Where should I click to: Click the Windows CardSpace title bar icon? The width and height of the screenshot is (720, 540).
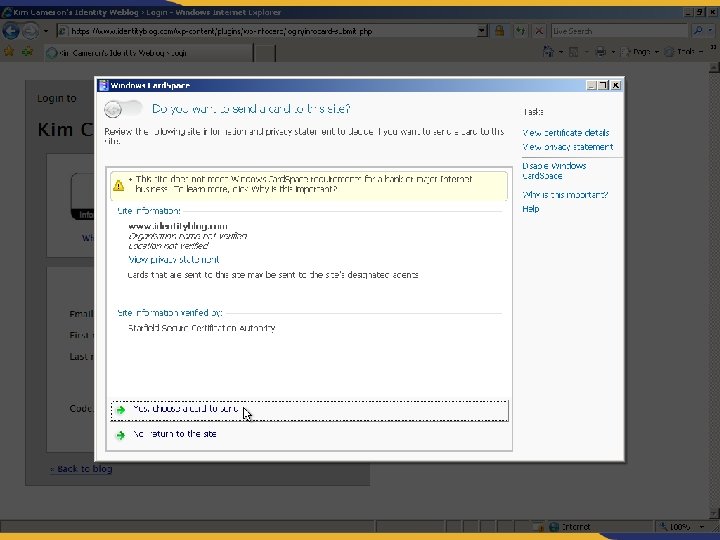104,85
